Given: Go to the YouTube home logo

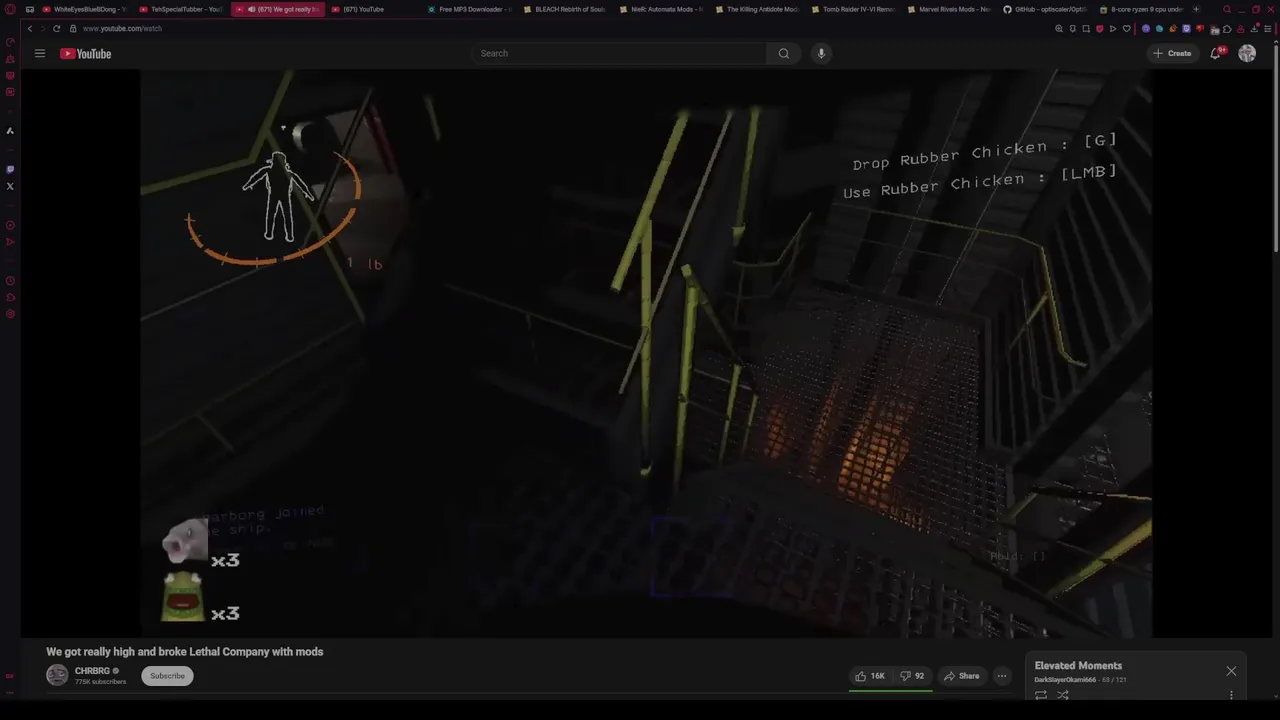Looking at the screenshot, I should (x=86, y=54).
